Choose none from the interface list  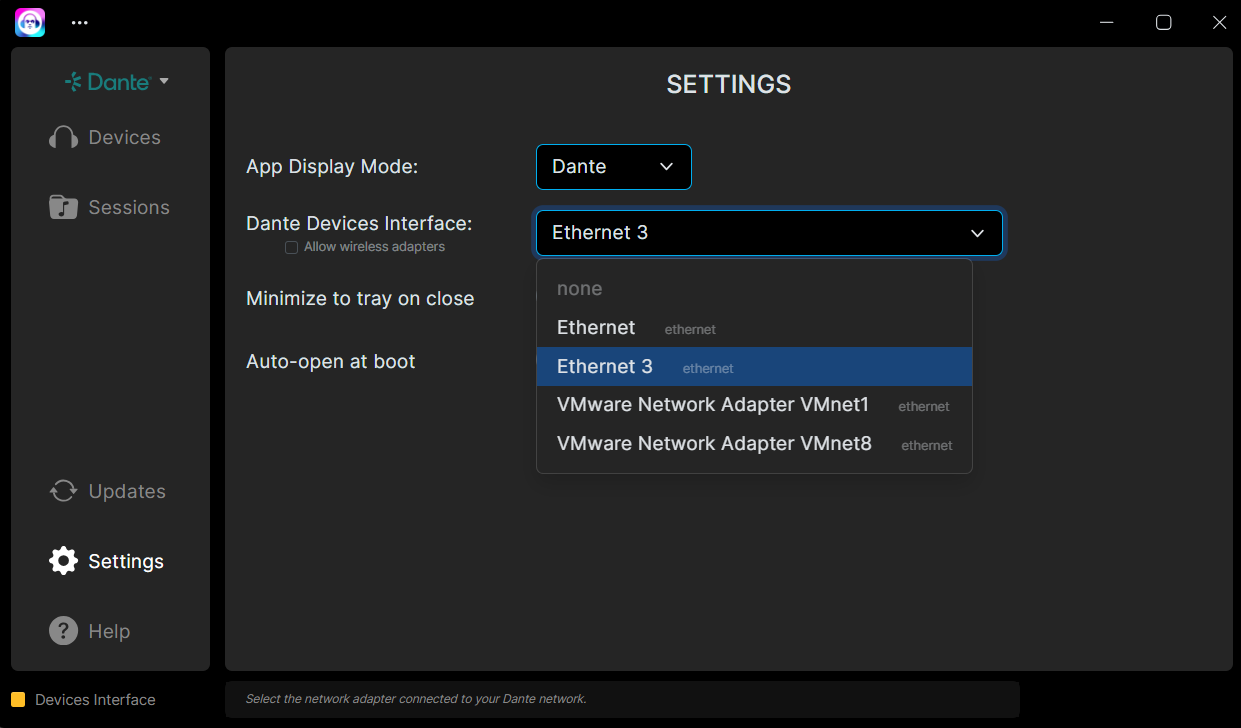pyautogui.click(x=754, y=289)
